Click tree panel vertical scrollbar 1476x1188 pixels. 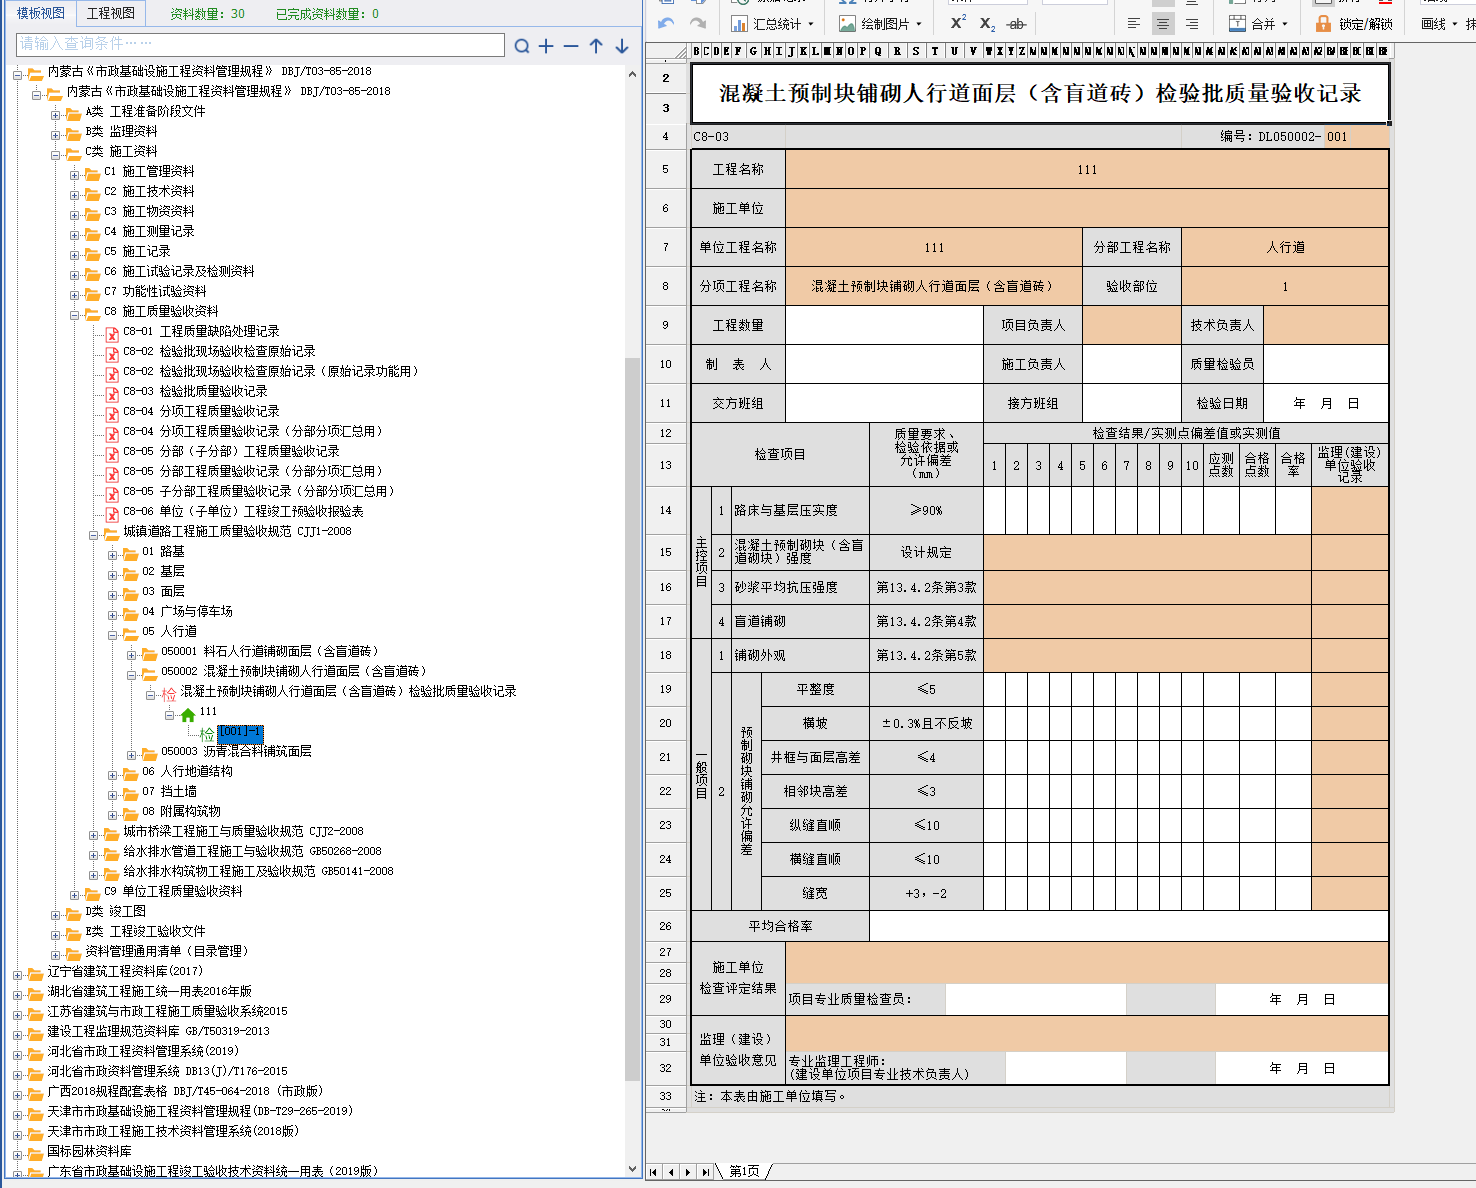(x=632, y=720)
